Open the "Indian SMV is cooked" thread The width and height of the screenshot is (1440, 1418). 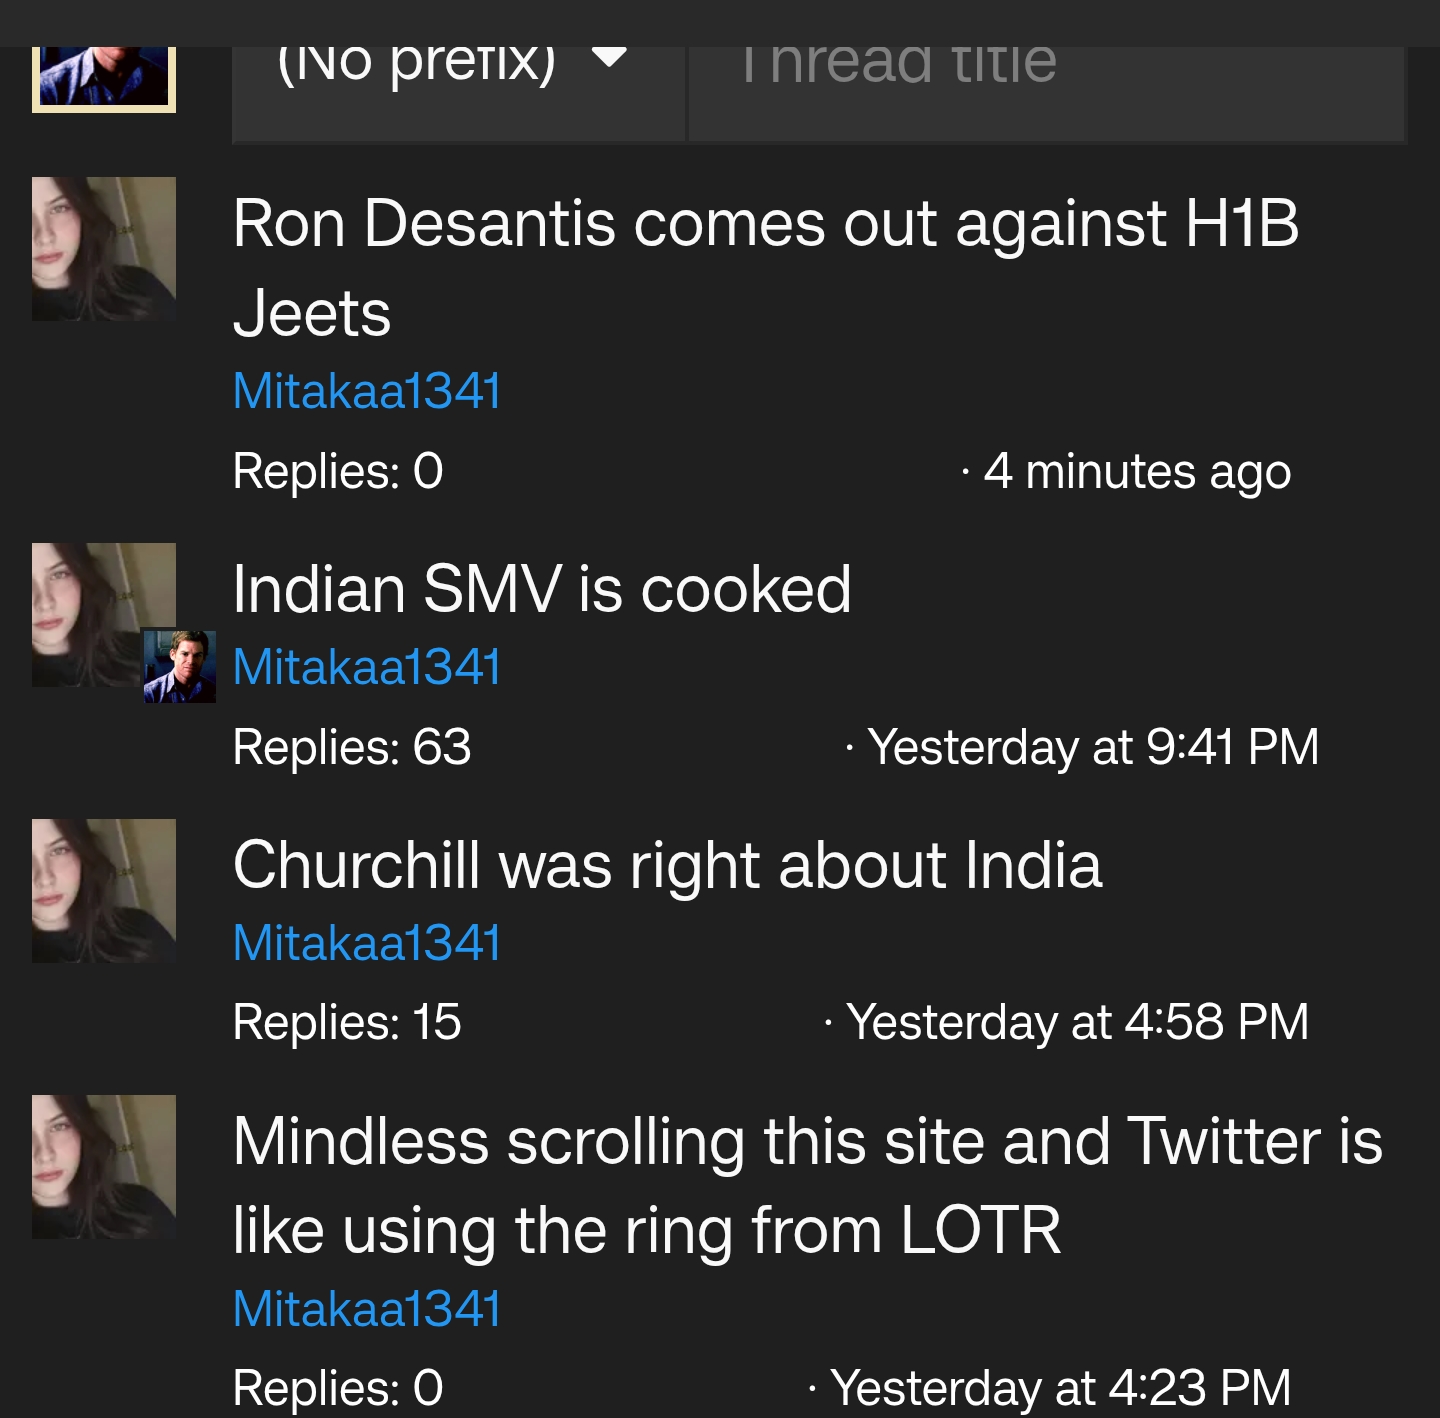(x=542, y=589)
